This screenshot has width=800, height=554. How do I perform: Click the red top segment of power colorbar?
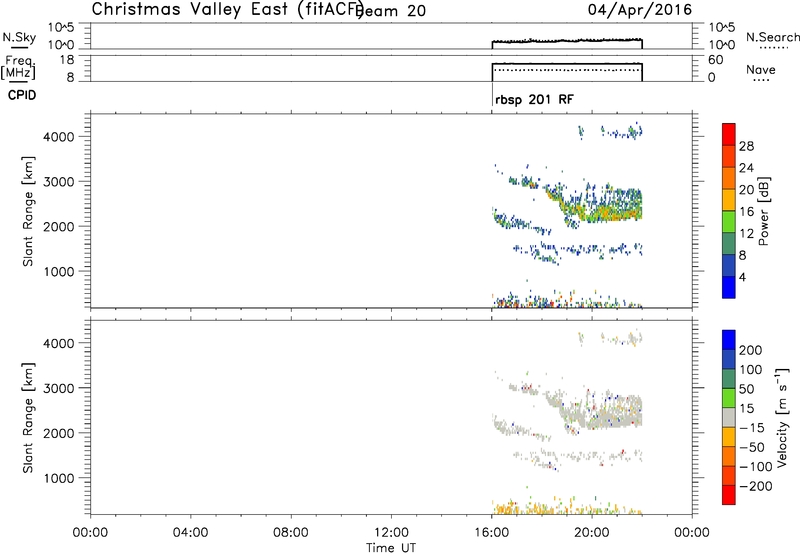click(x=729, y=134)
